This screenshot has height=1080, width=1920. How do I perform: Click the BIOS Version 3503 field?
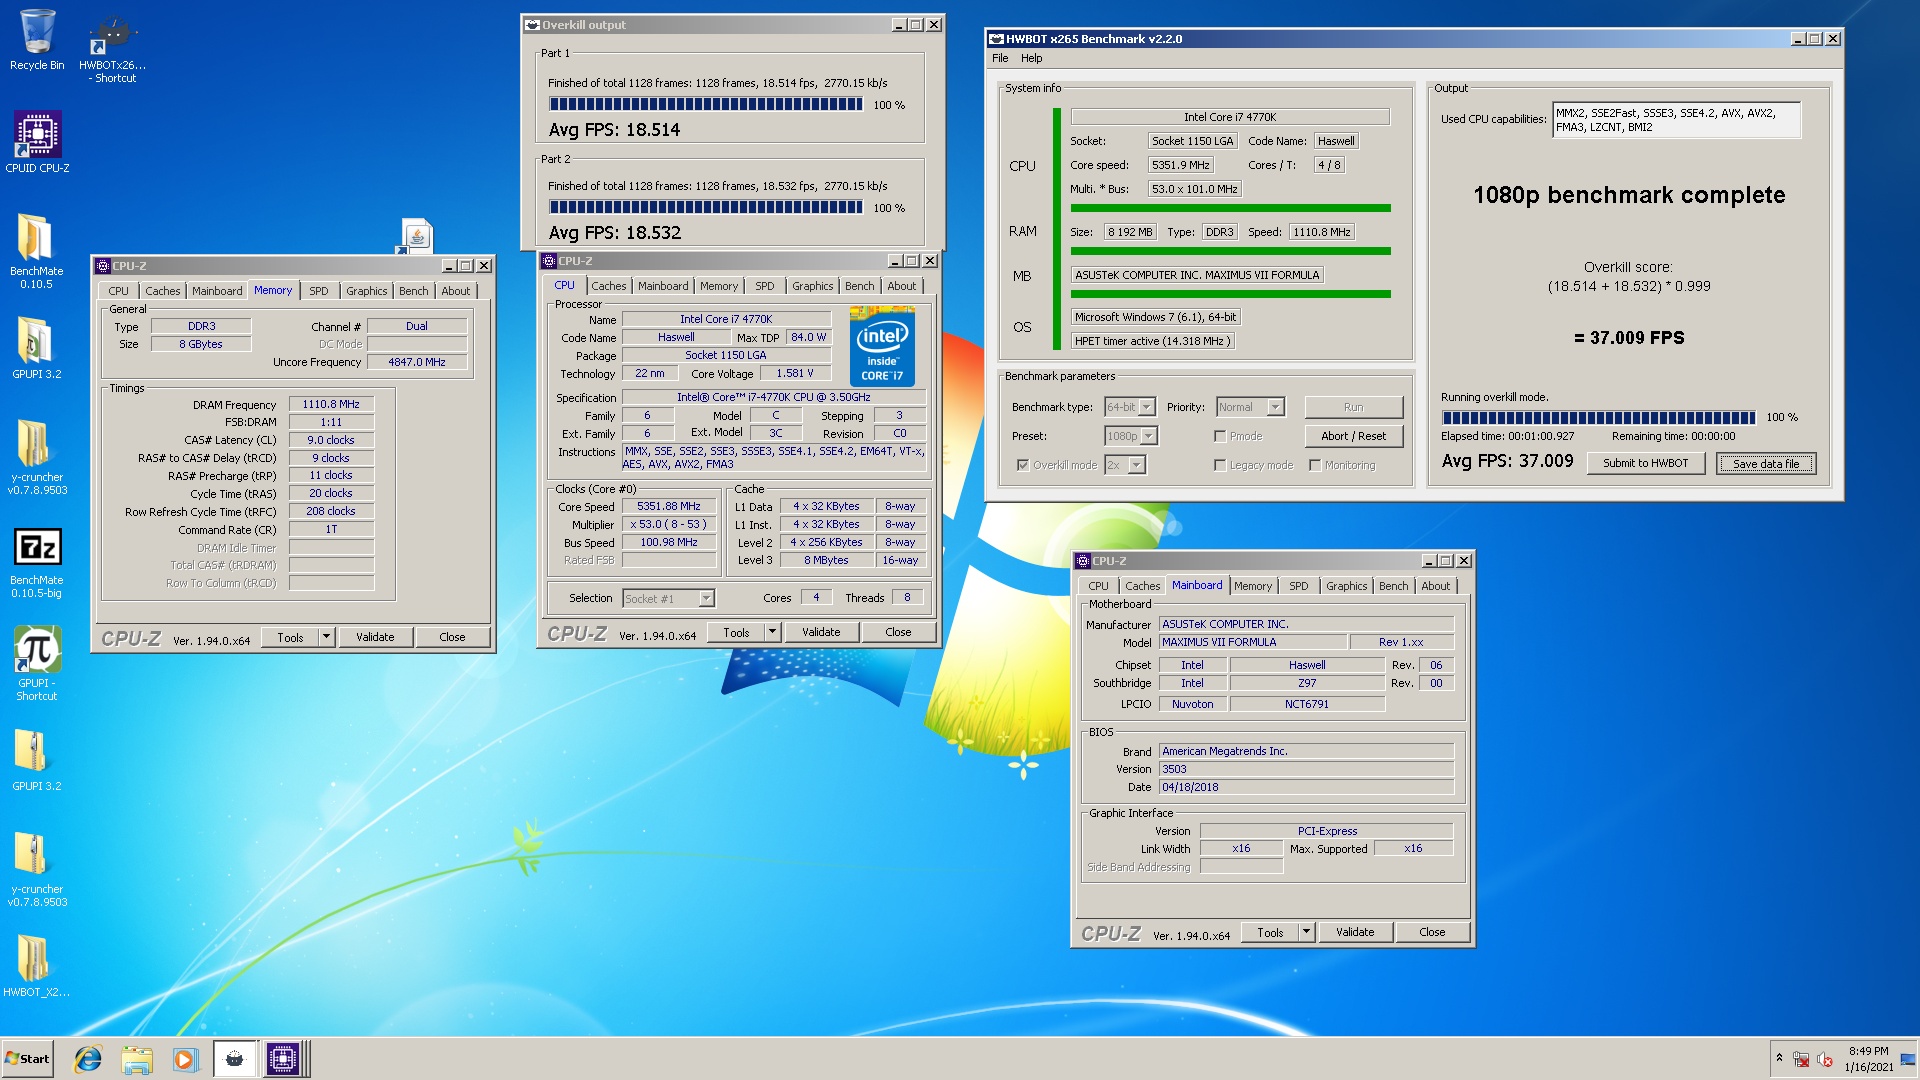click(1306, 769)
